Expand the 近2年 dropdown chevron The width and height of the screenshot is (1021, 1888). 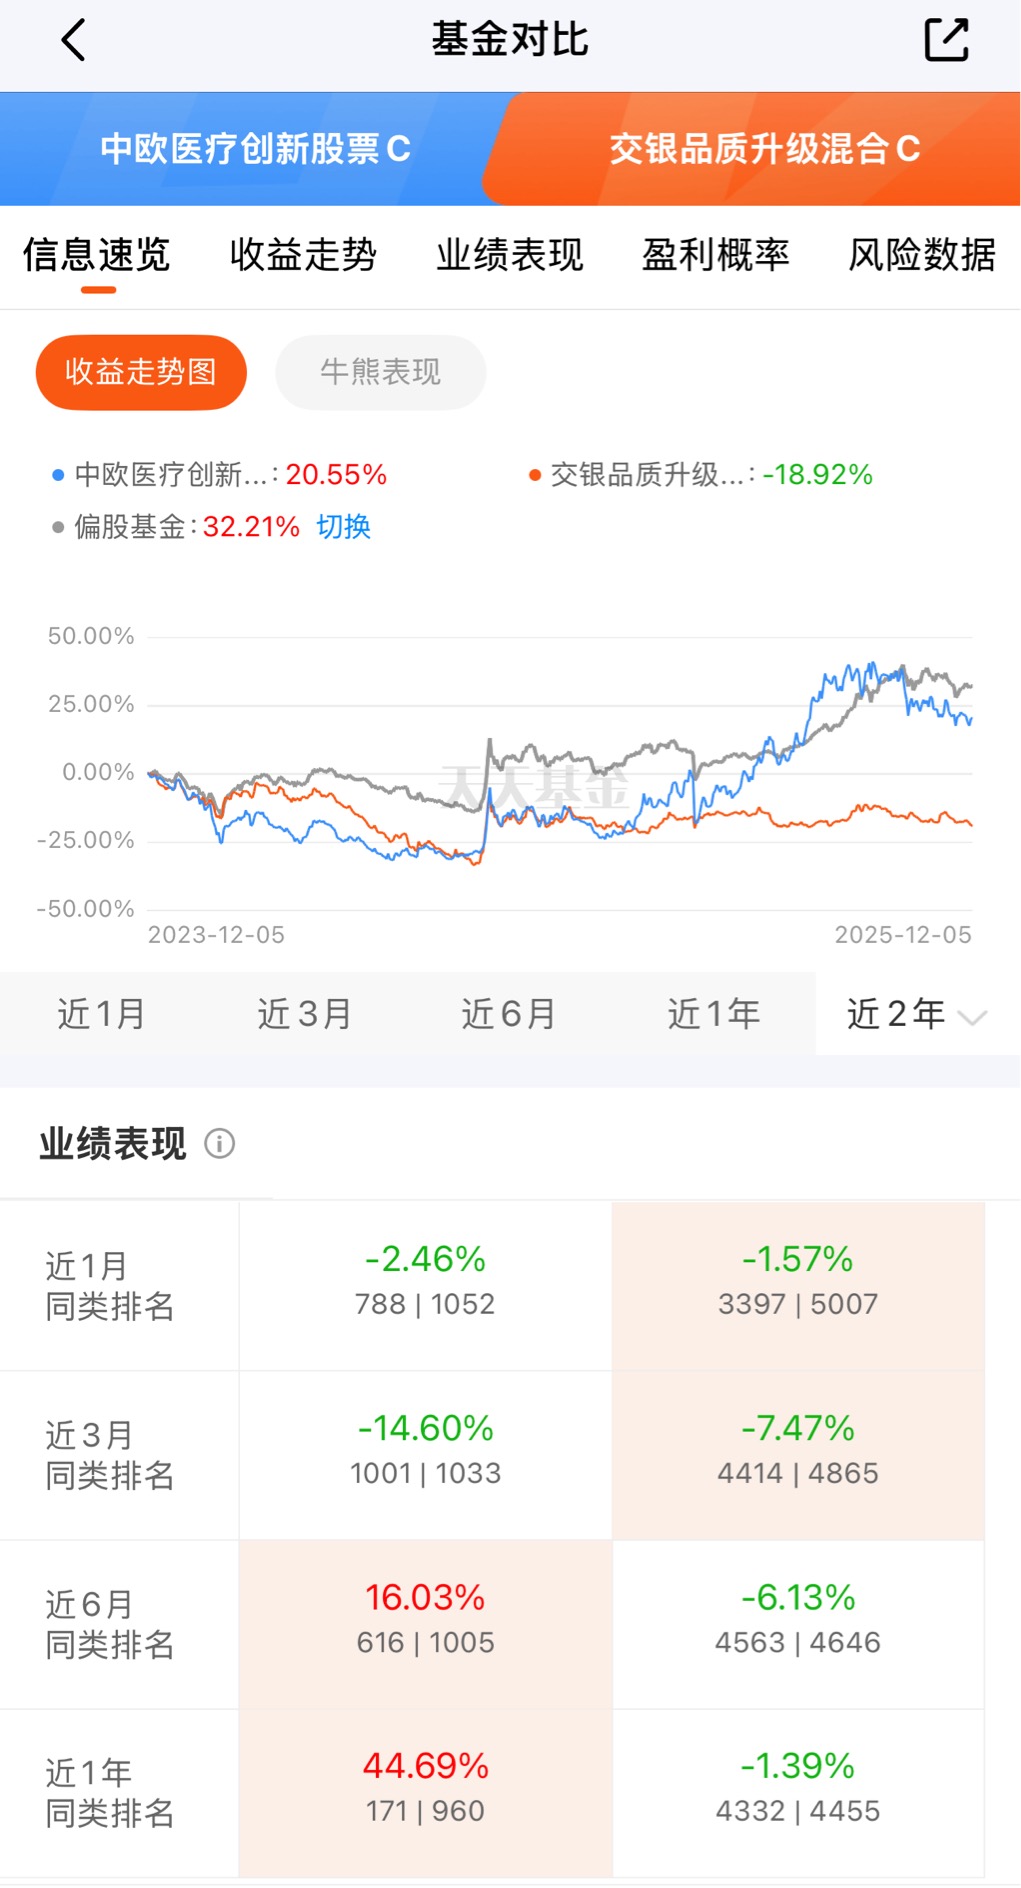point(972,1018)
